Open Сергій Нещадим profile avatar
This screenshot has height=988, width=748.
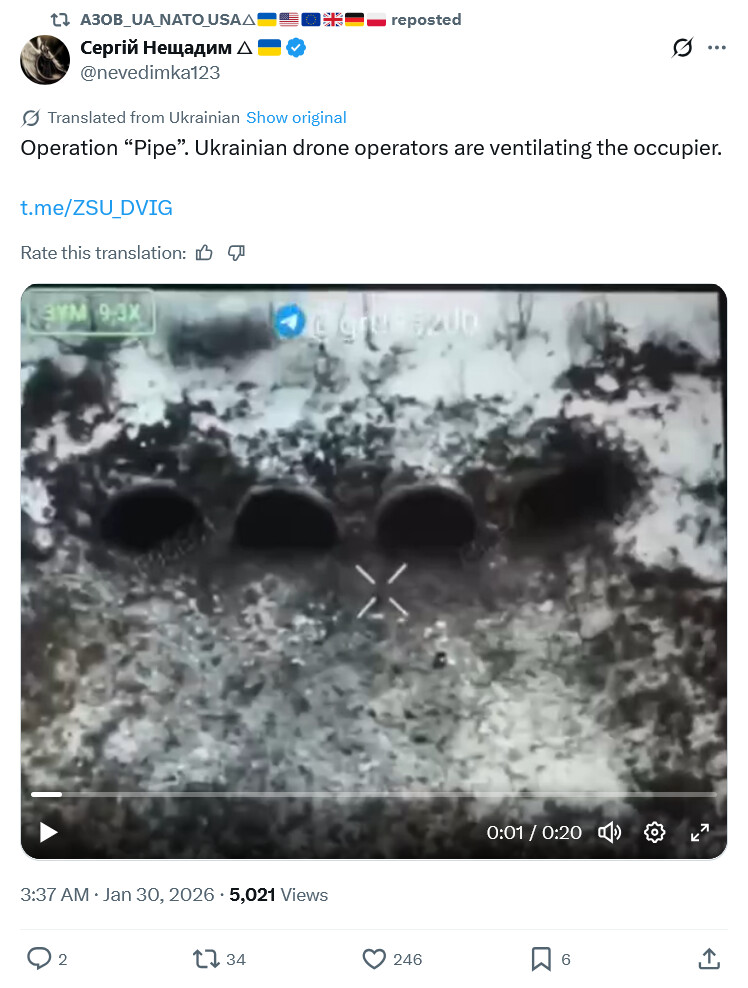(x=45, y=60)
